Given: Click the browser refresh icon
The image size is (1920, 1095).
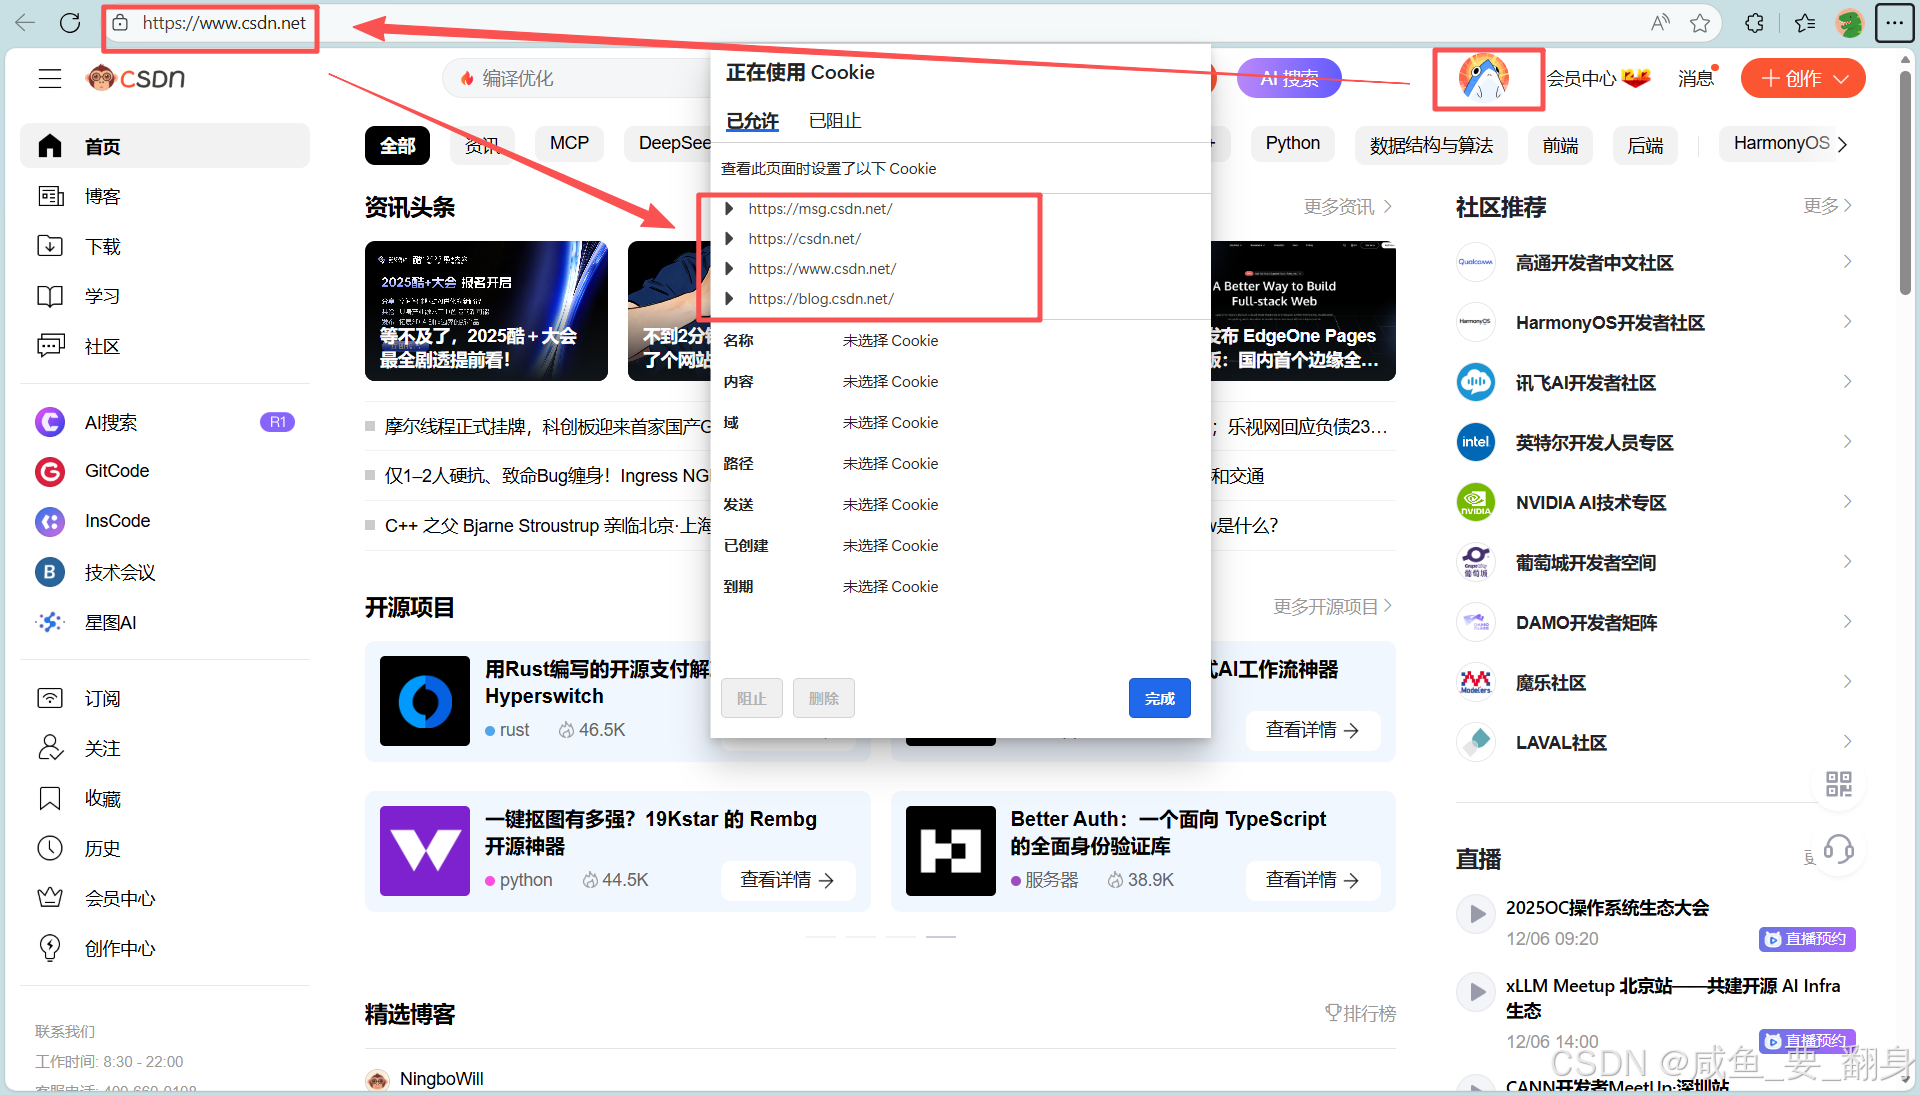Looking at the screenshot, I should (x=70, y=23).
